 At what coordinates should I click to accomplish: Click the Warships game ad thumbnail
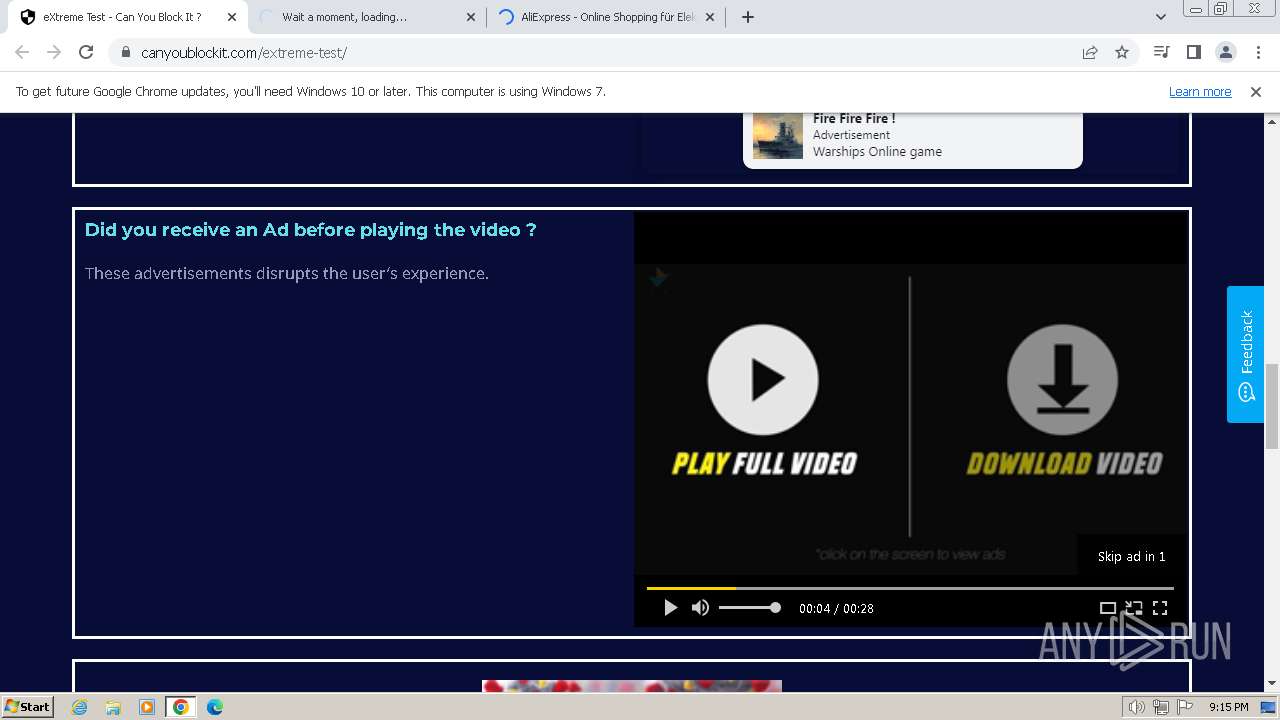tap(778, 135)
